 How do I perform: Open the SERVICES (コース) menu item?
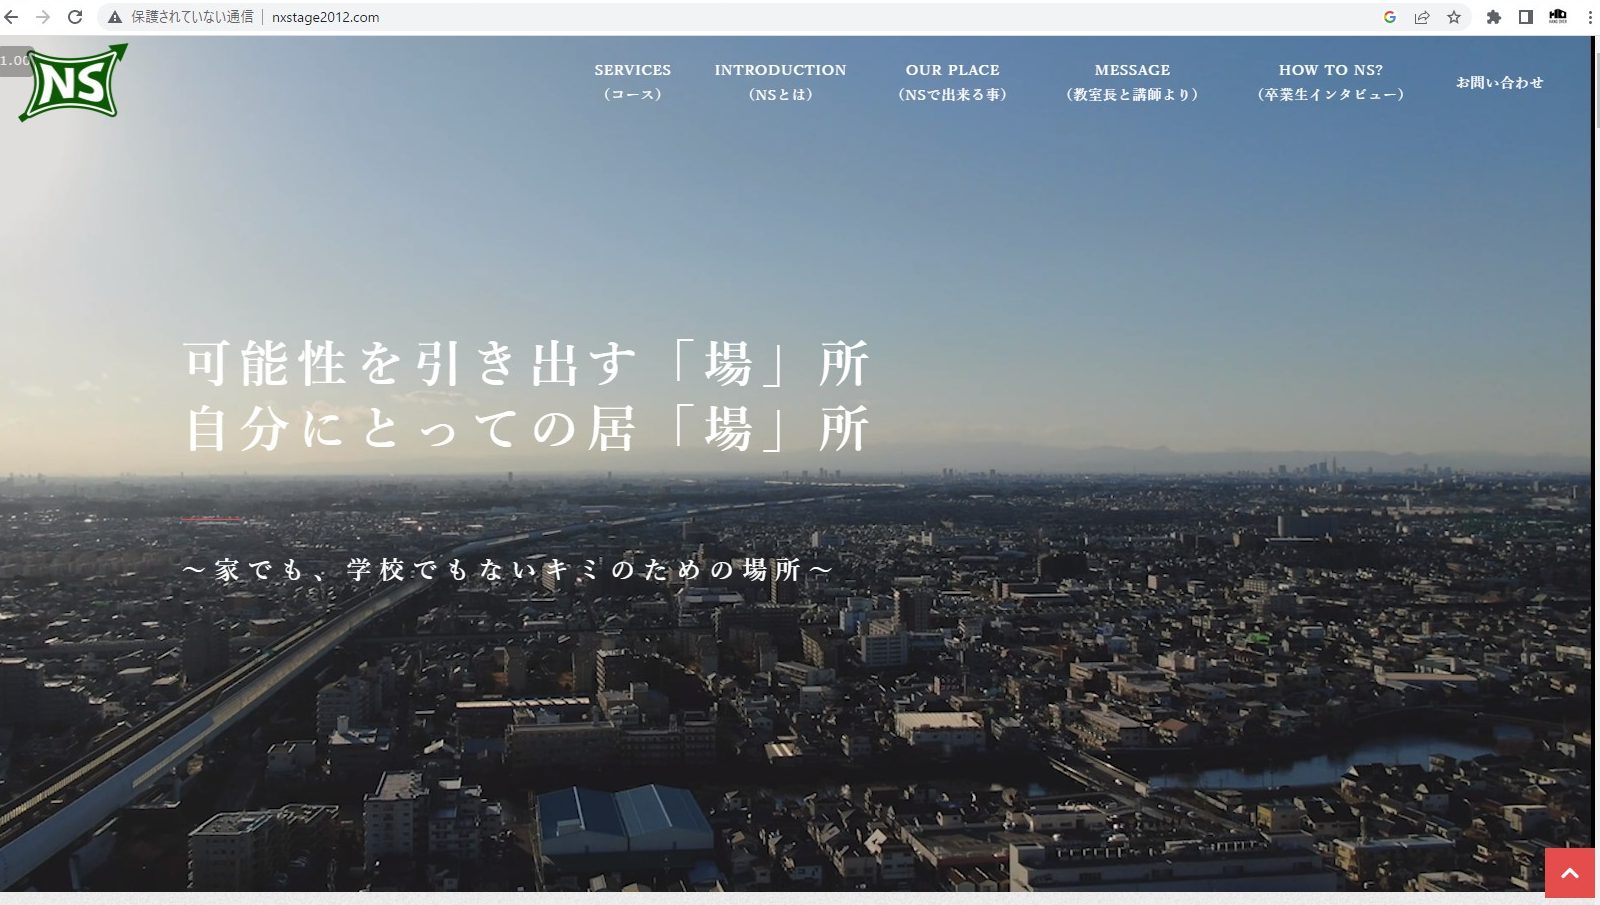tap(632, 82)
